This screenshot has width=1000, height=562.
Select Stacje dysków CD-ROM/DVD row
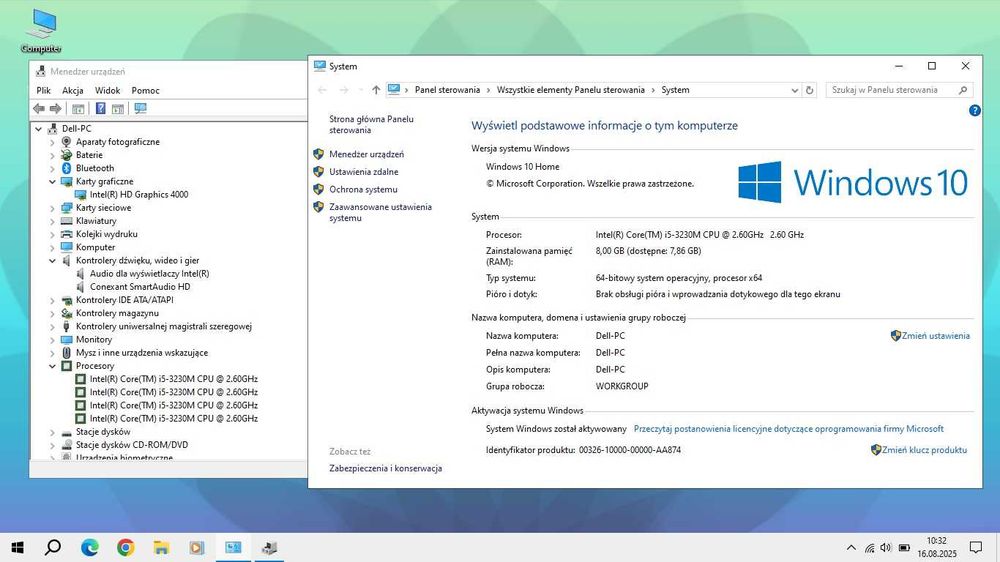131,445
